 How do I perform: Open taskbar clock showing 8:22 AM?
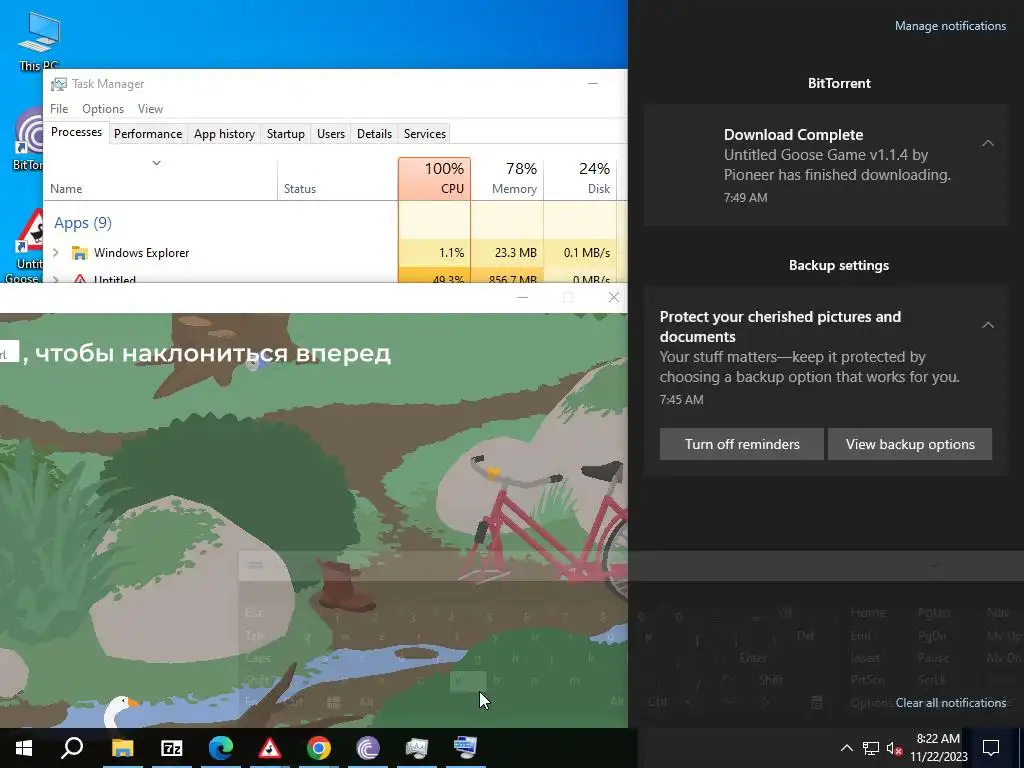pos(938,748)
